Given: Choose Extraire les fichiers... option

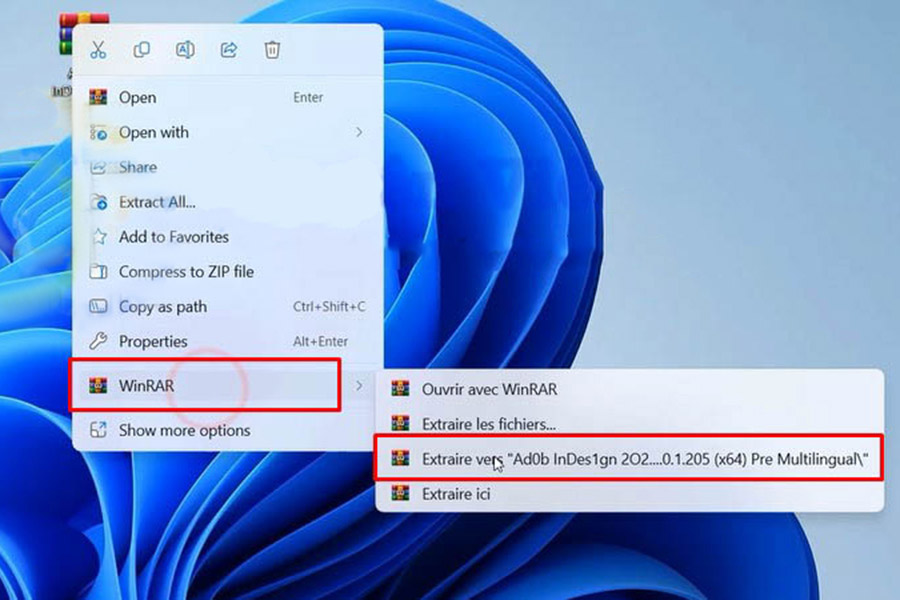Looking at the screenshot, I should click(488, 424).
